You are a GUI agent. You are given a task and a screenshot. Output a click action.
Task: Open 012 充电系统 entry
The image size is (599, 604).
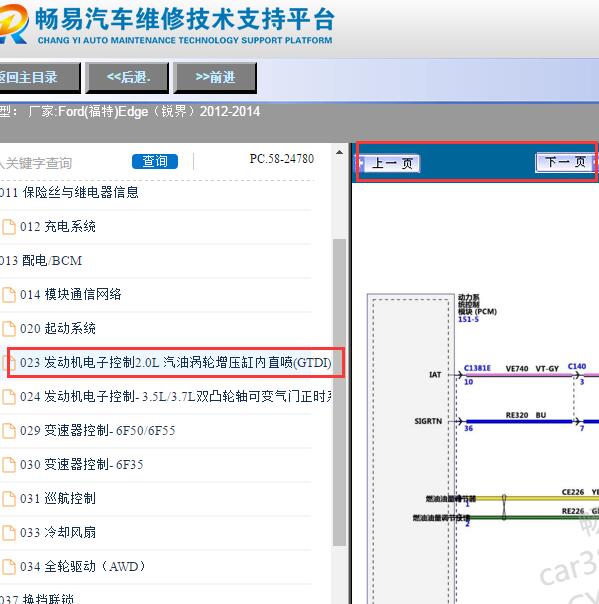click(58, 226)
